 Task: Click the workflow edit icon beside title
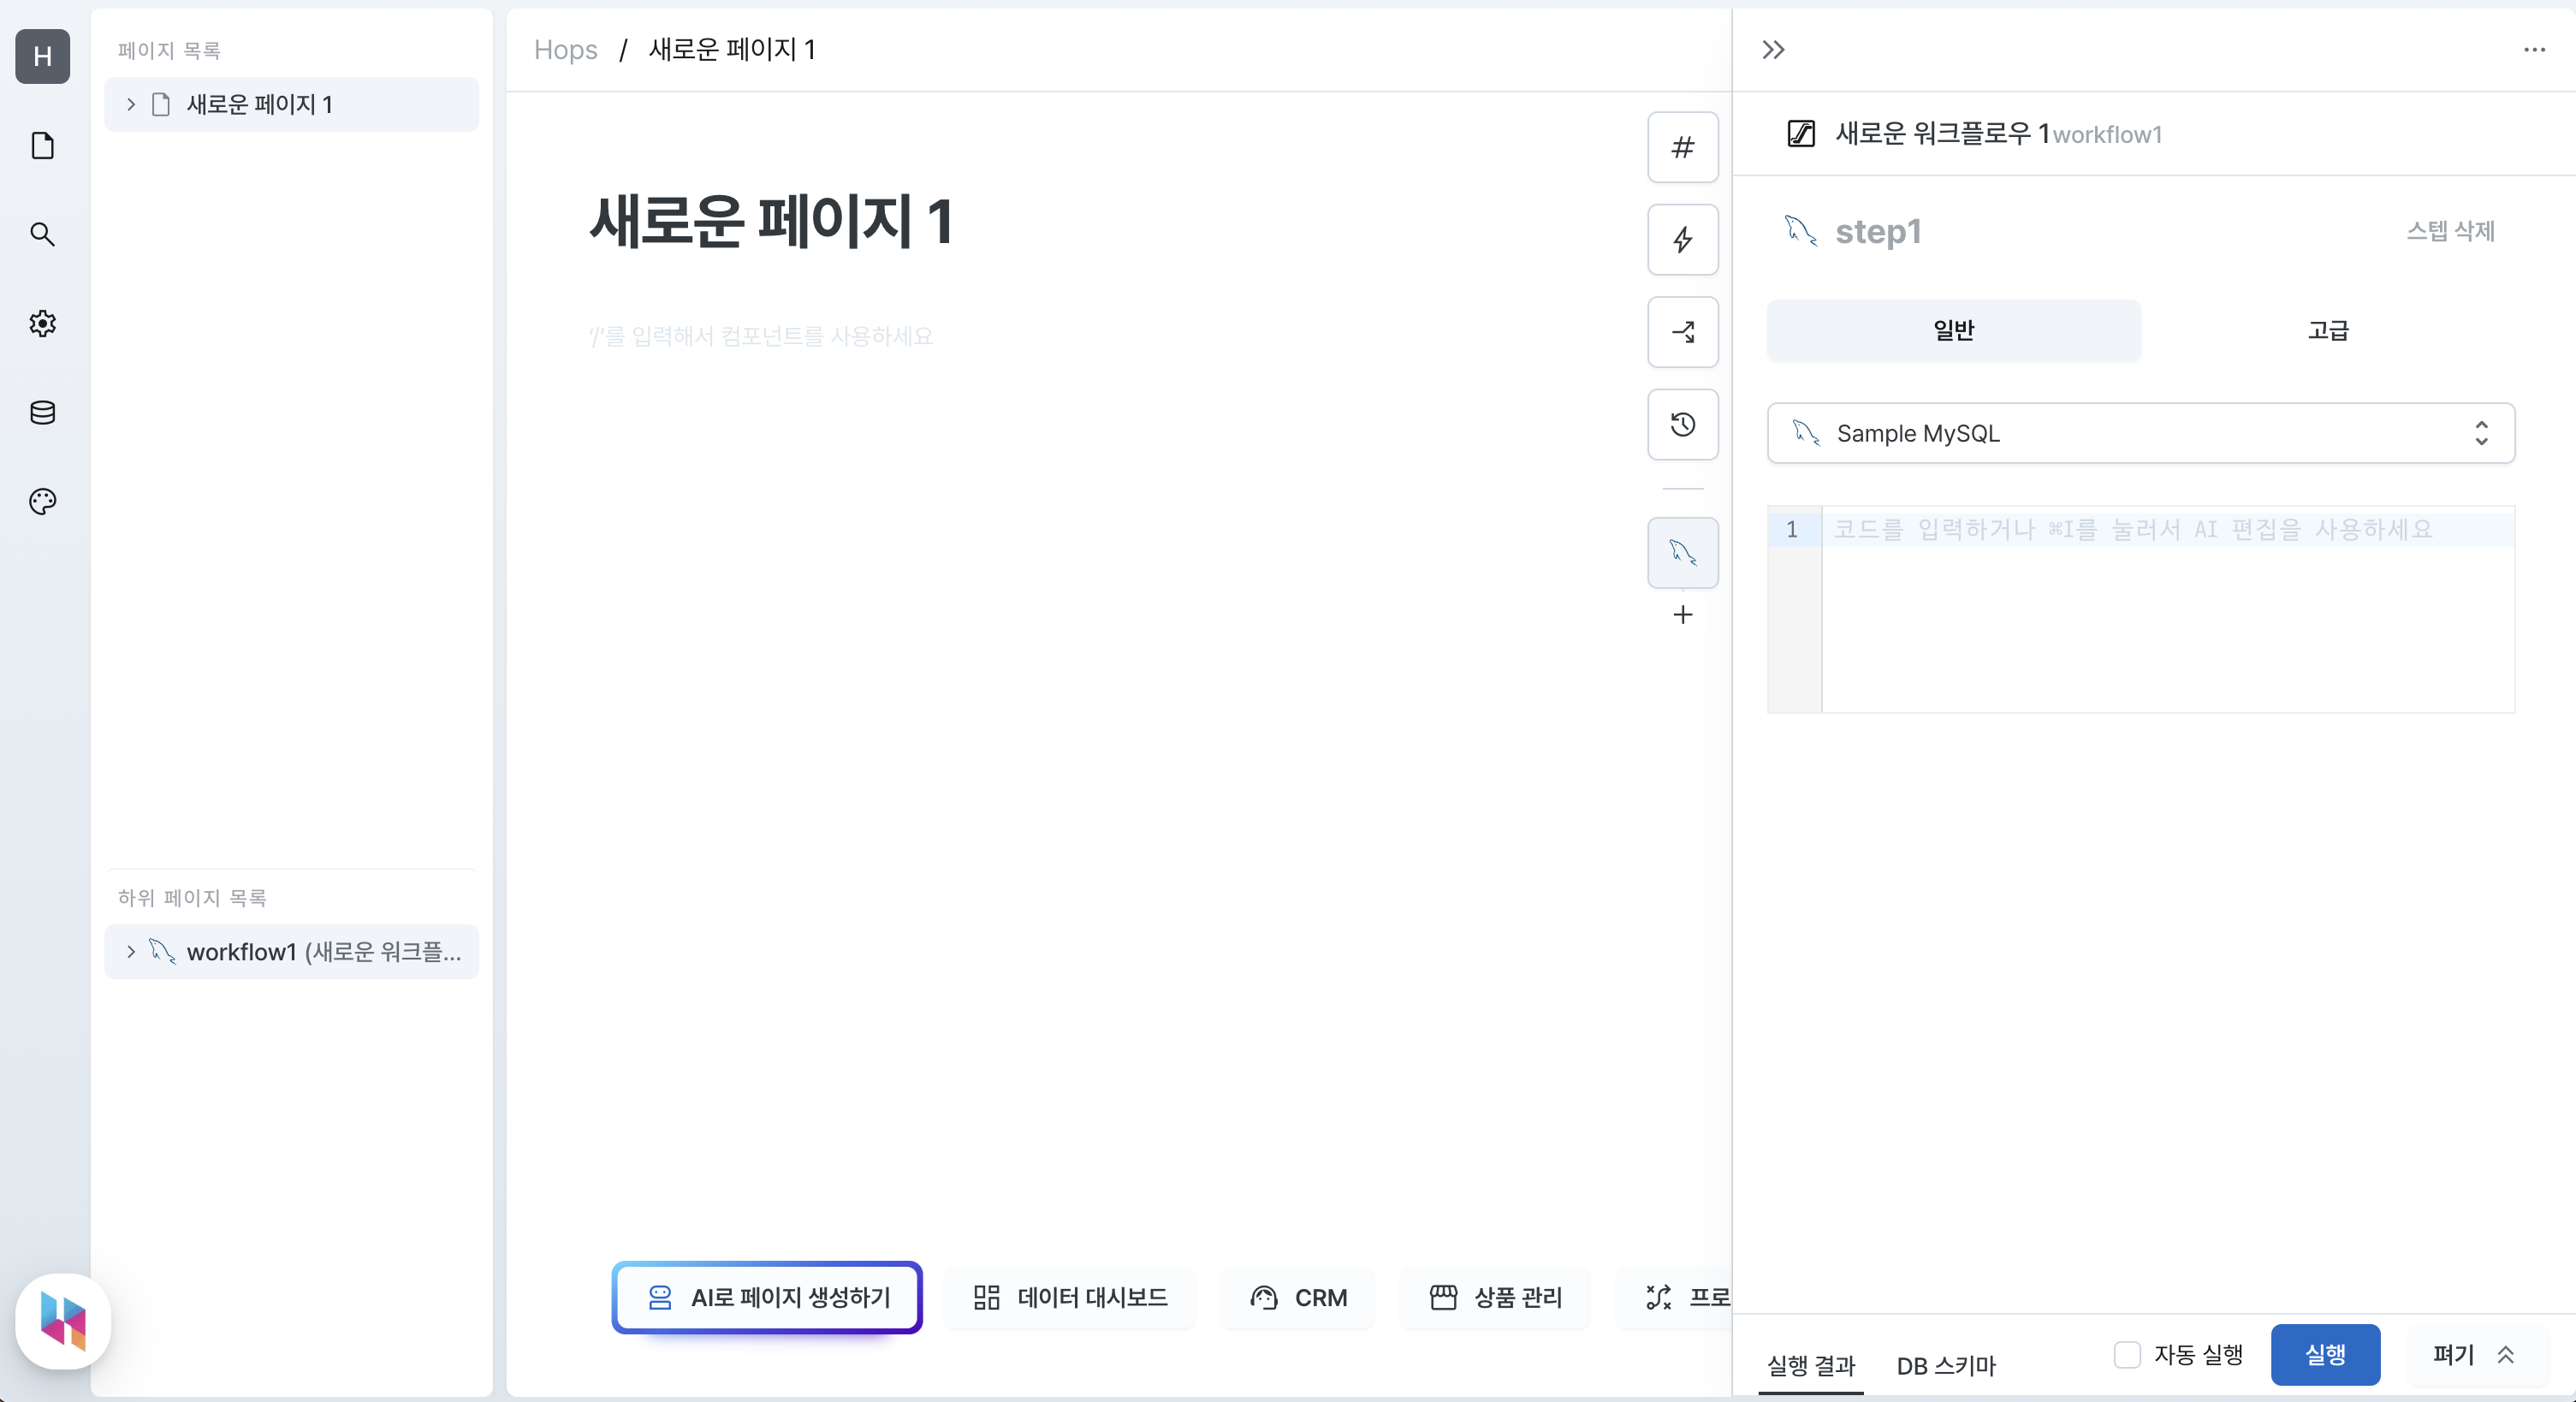[x=1801, y=134]
